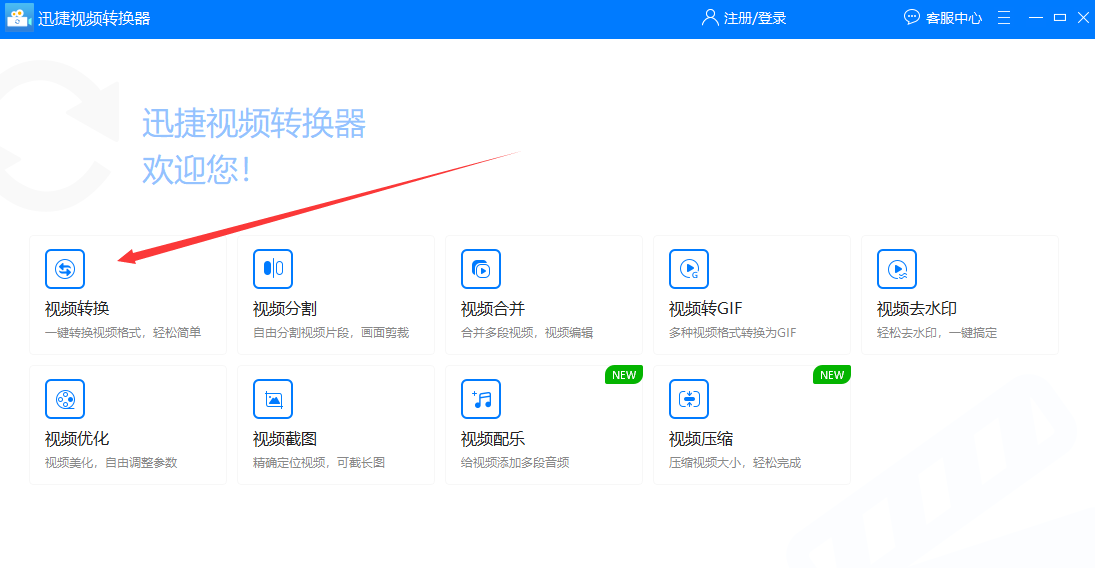Click the 视频压缩 title text
The height and width of the screenshot is (568, 1095).
[701, 439]
